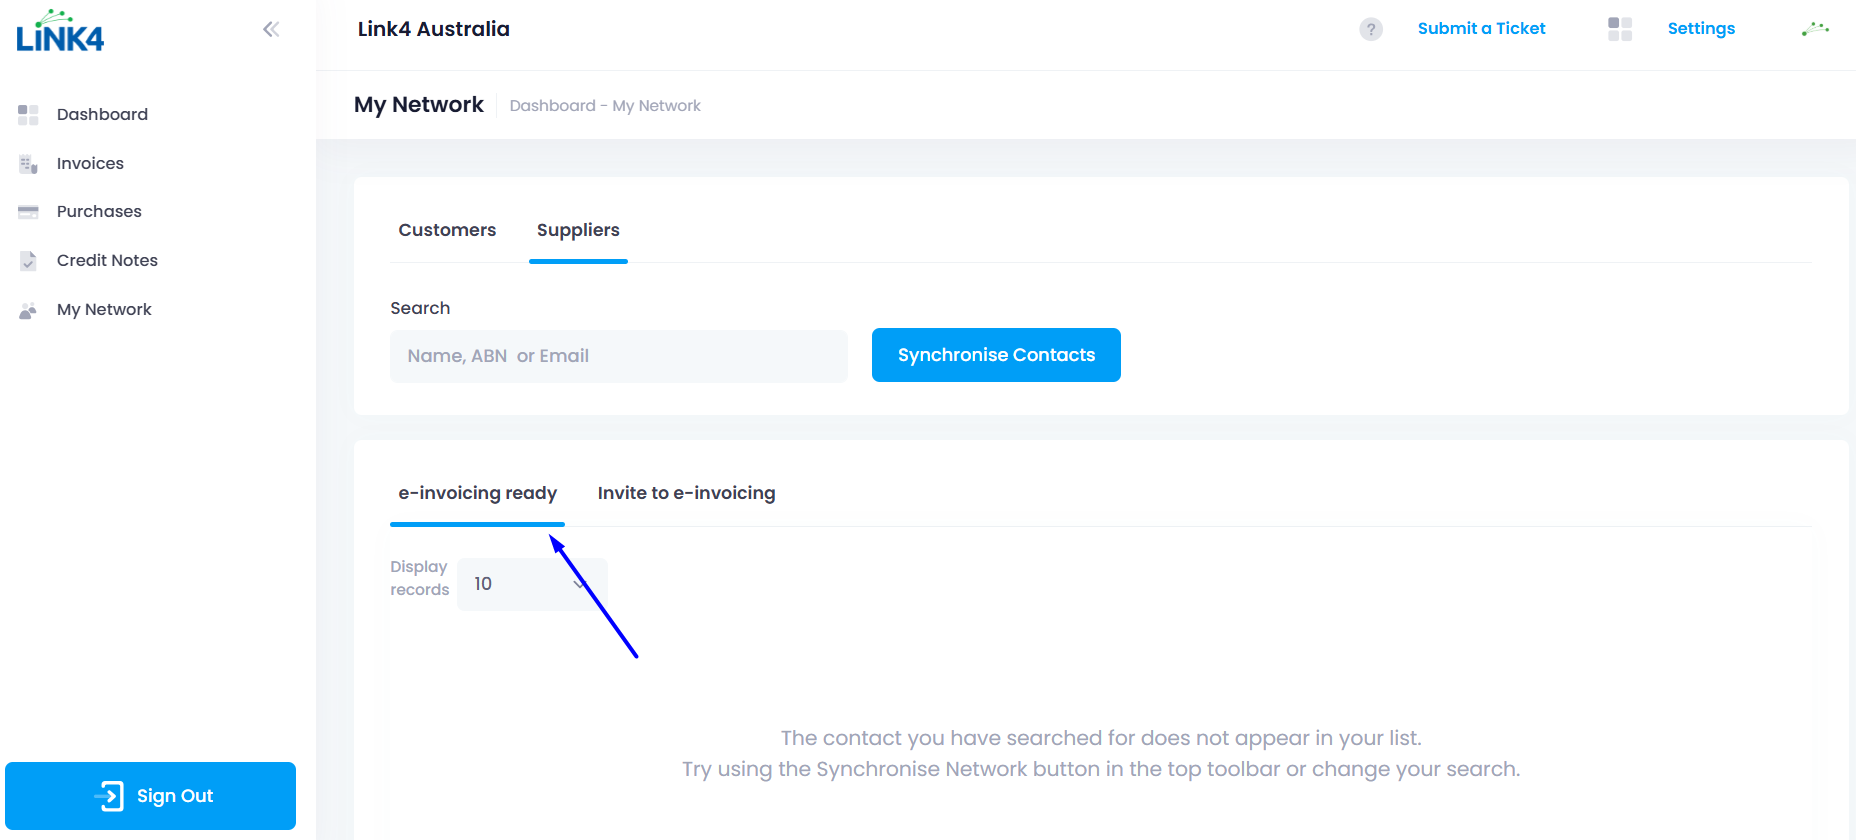Click the Link4 logo in sidebar
This screenshot has height=840, width=1856.
pos(60,32)
